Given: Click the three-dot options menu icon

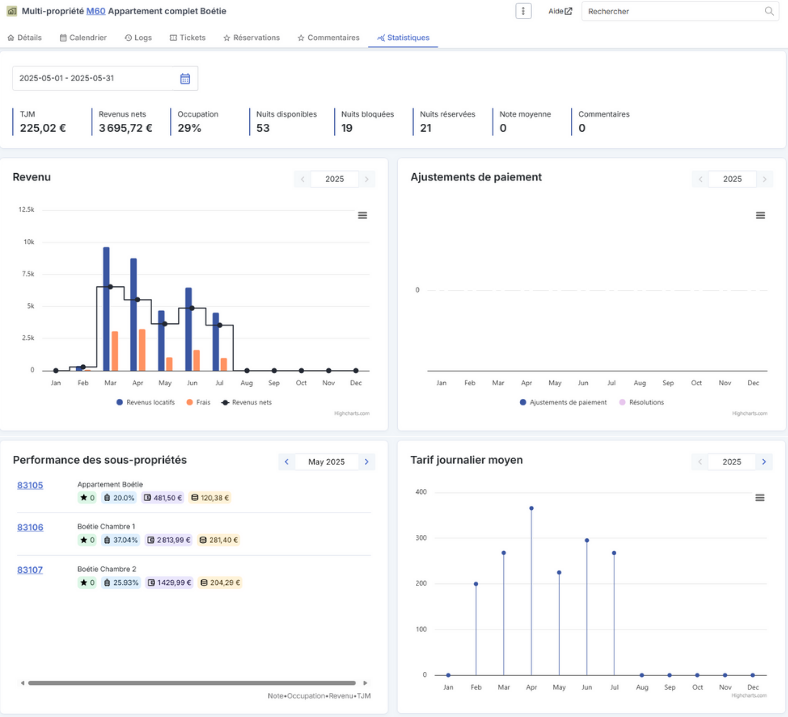Looking at the screenshot, I should (523, 11).
